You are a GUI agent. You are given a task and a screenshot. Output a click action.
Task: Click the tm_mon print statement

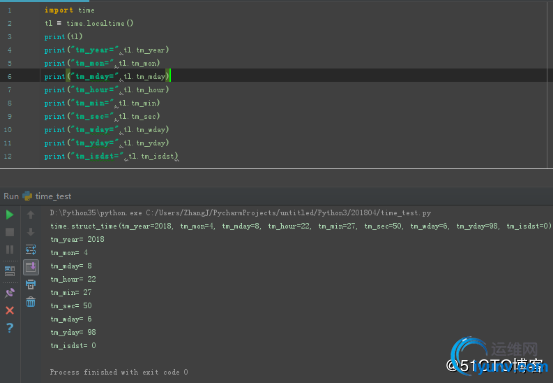point(102,63)
